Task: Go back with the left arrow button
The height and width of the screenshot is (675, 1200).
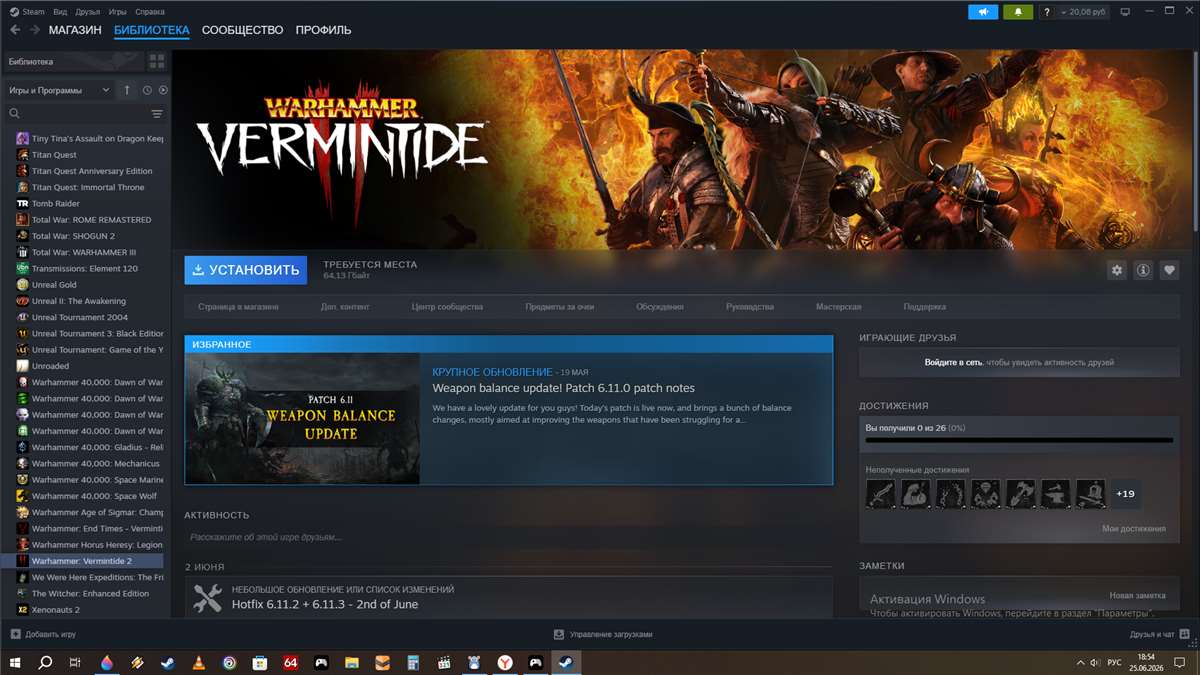Action: 15,30
